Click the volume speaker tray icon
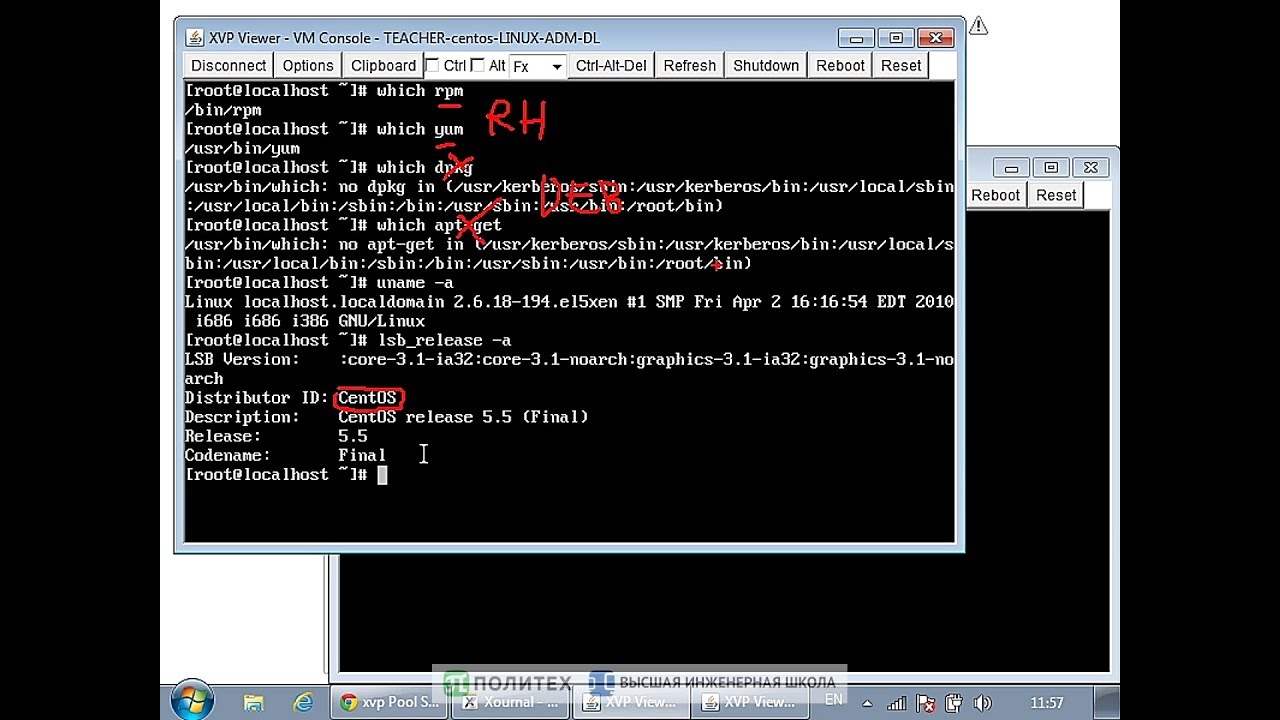The width and height of the screenshot is (1280, 720). coord(982,704)
